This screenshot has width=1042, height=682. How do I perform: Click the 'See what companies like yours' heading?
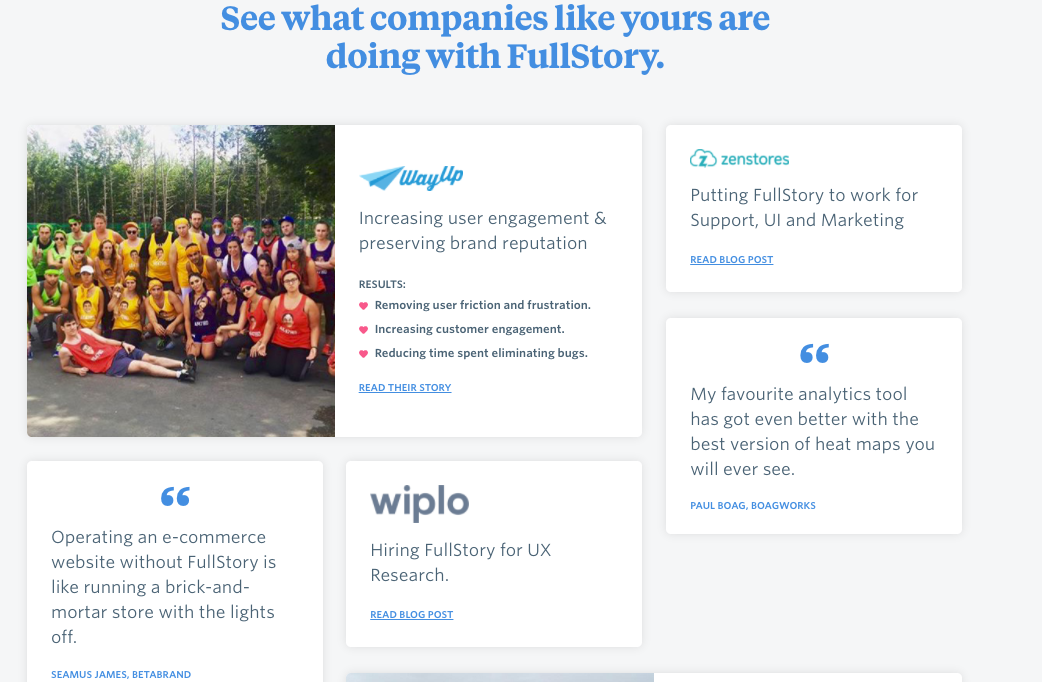(x=495, y=37)
